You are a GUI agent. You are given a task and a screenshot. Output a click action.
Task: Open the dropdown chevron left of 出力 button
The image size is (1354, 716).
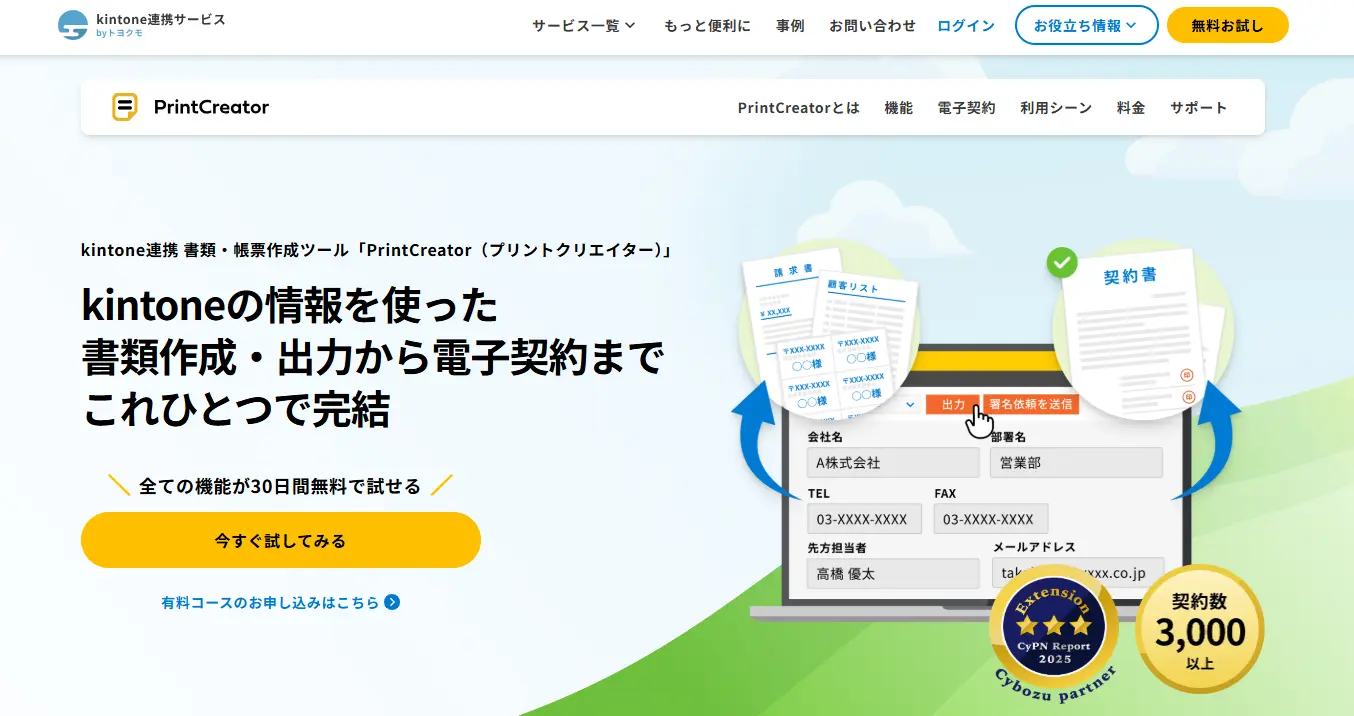point(910,404)
